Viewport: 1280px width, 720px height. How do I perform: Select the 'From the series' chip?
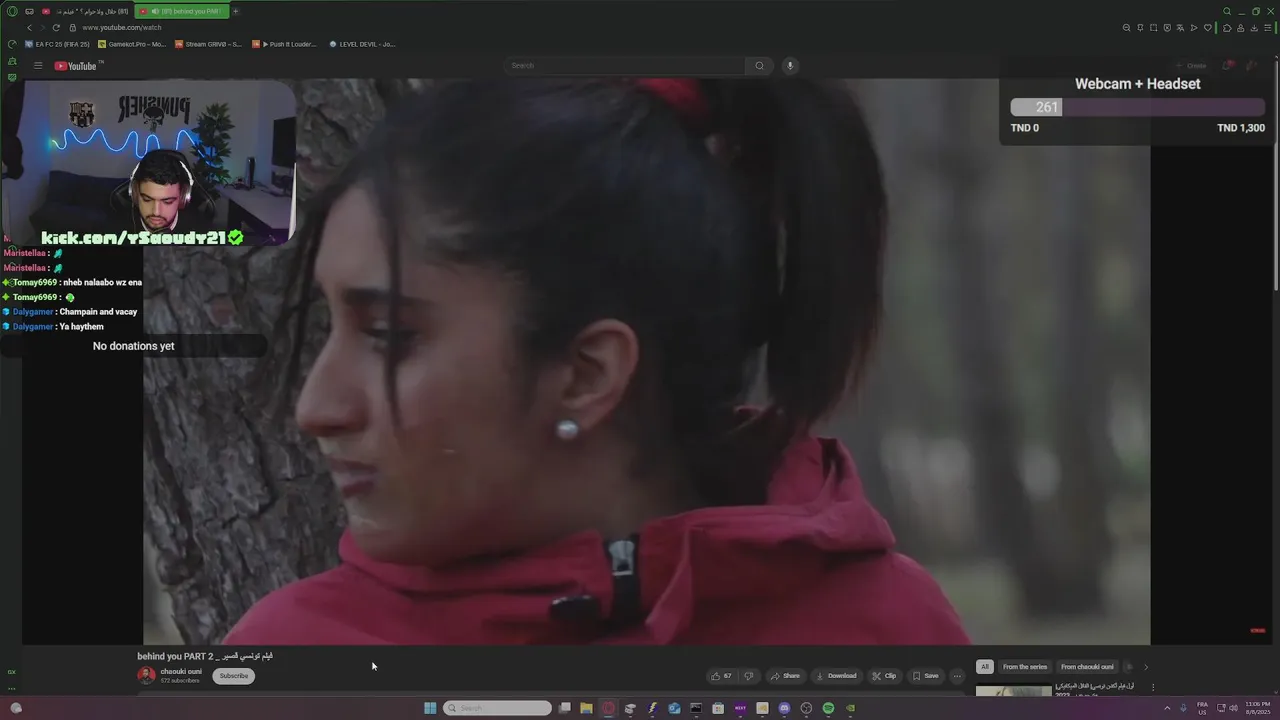pyautogui.click(x=1025, y=667)
